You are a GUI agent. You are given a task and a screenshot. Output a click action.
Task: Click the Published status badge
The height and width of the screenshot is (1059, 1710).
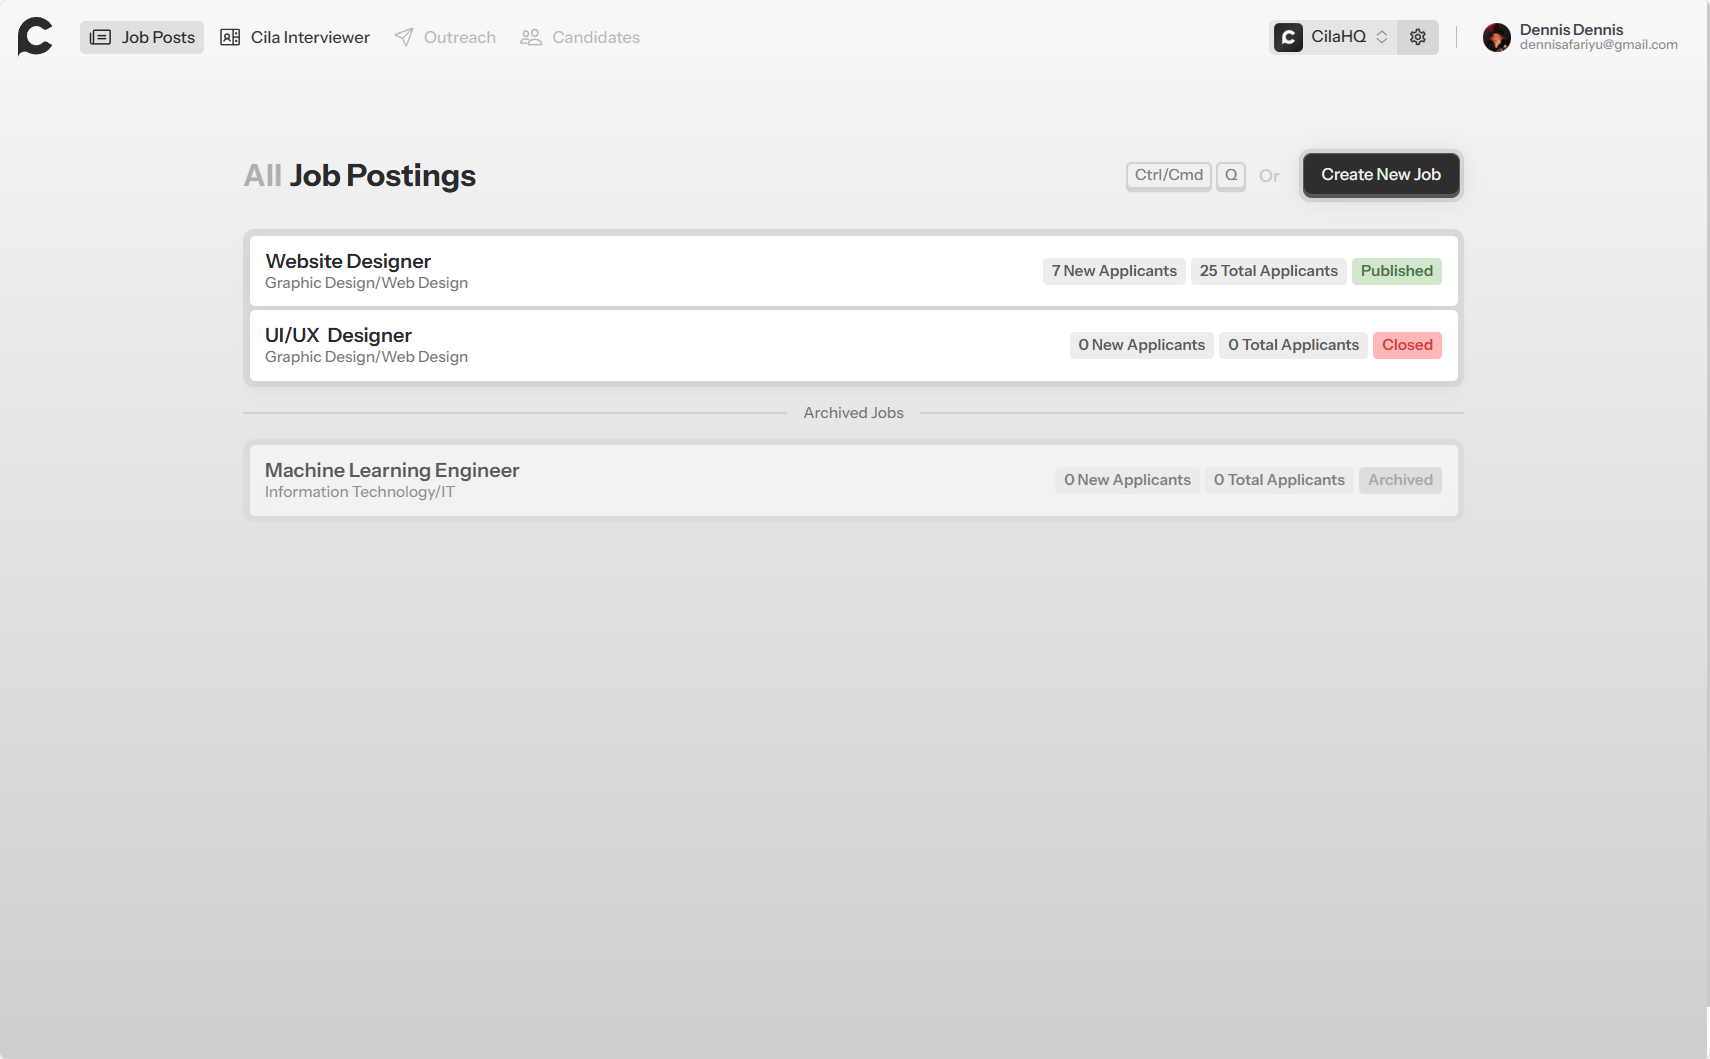(1396, 271)
